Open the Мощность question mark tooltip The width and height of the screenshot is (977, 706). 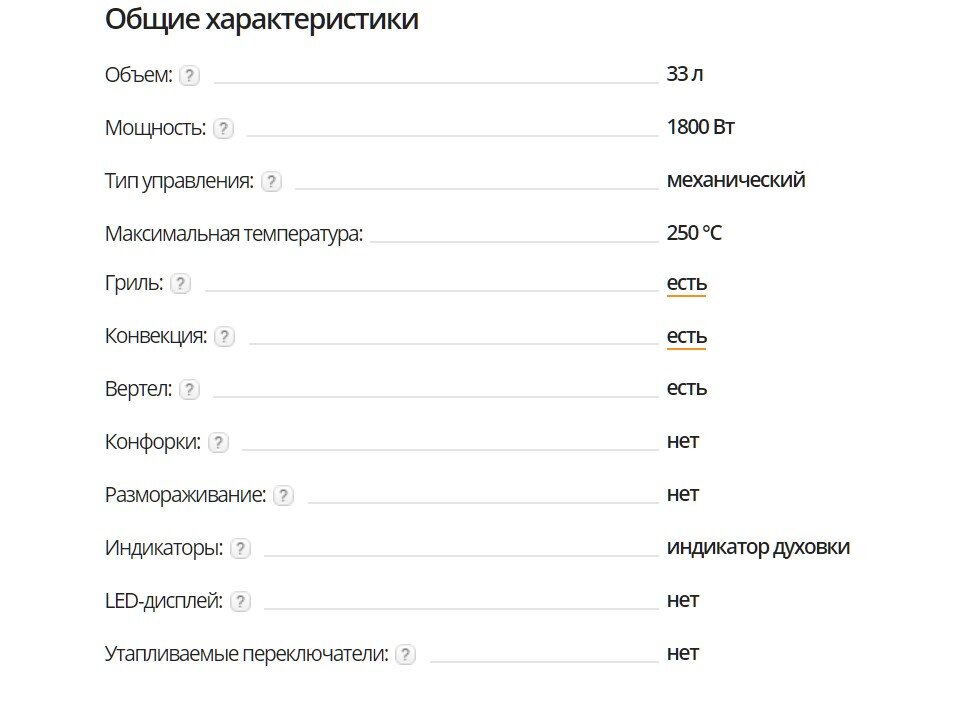click(x=223, y=129)
